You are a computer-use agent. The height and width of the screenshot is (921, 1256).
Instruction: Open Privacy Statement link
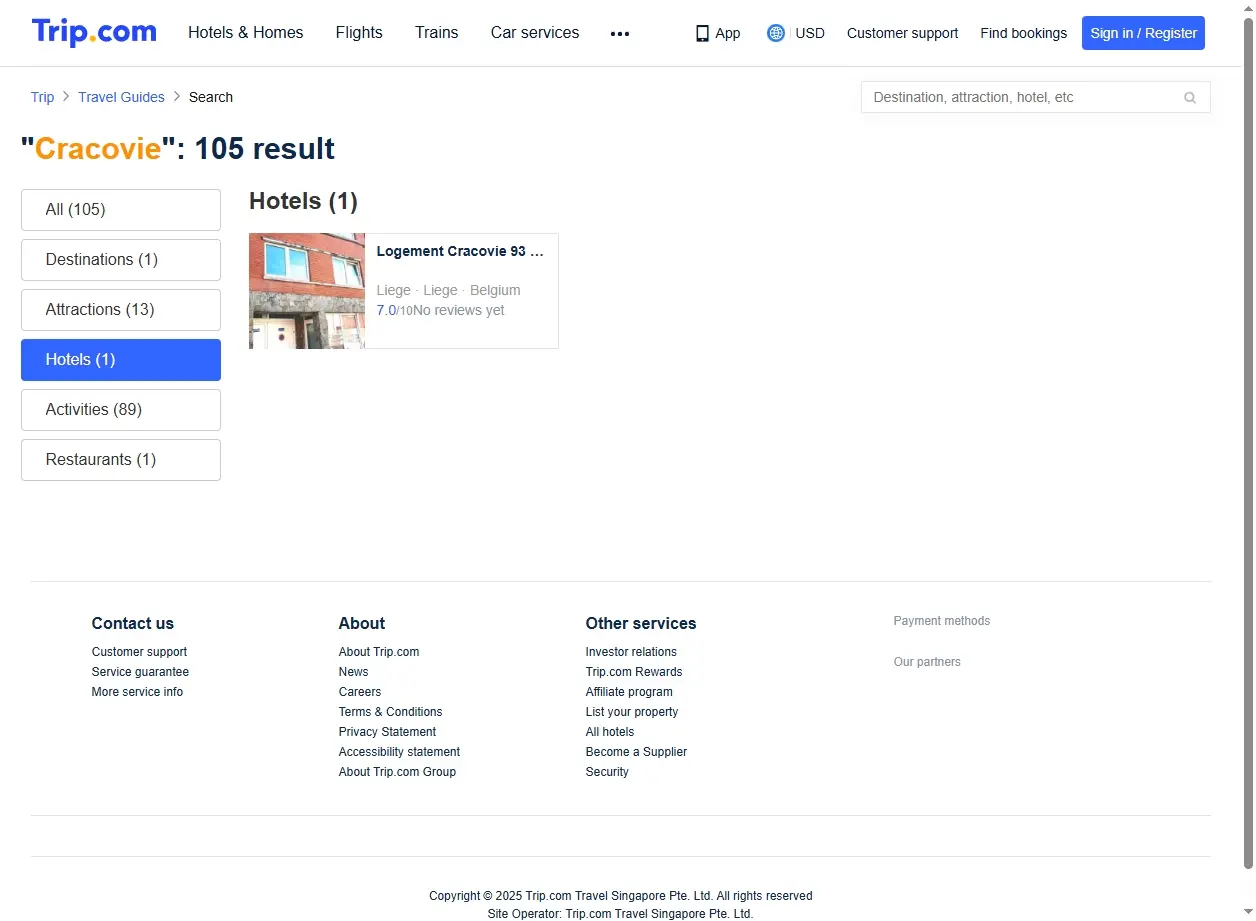(387, 732)
